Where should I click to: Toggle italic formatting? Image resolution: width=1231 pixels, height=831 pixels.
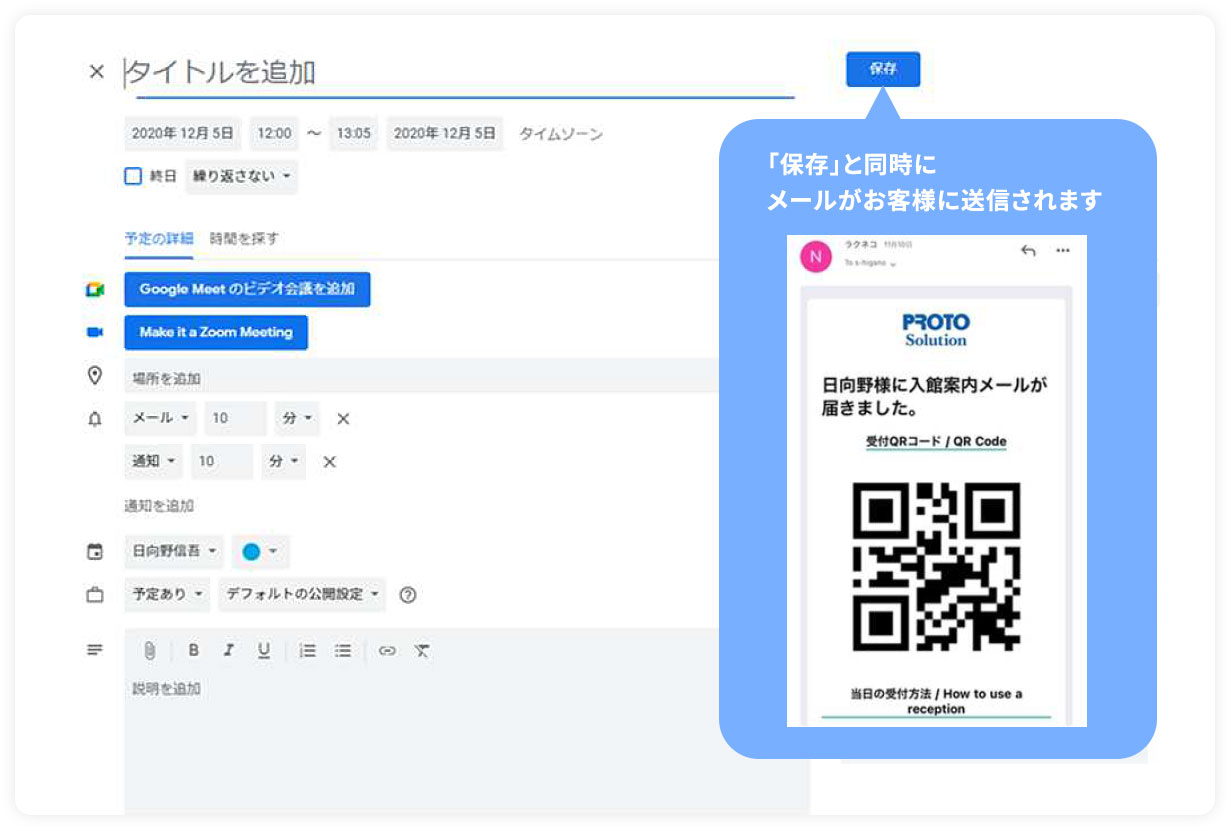pos(228,650)
